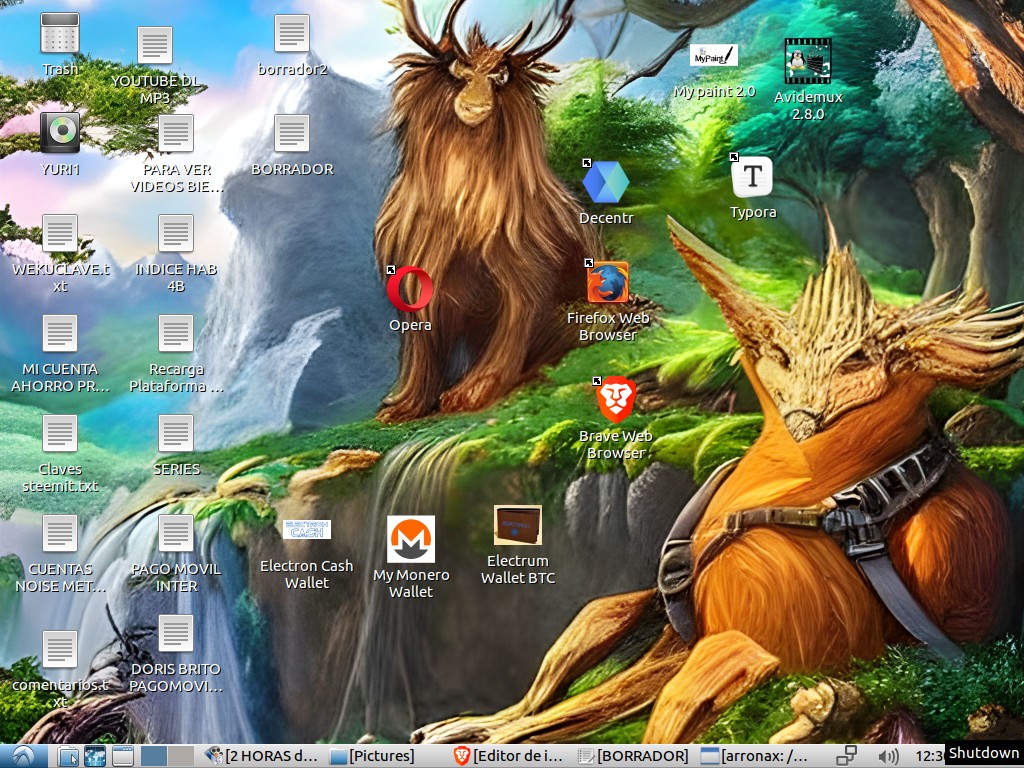Launch Opera browser shortcut

tap(409, 288)
